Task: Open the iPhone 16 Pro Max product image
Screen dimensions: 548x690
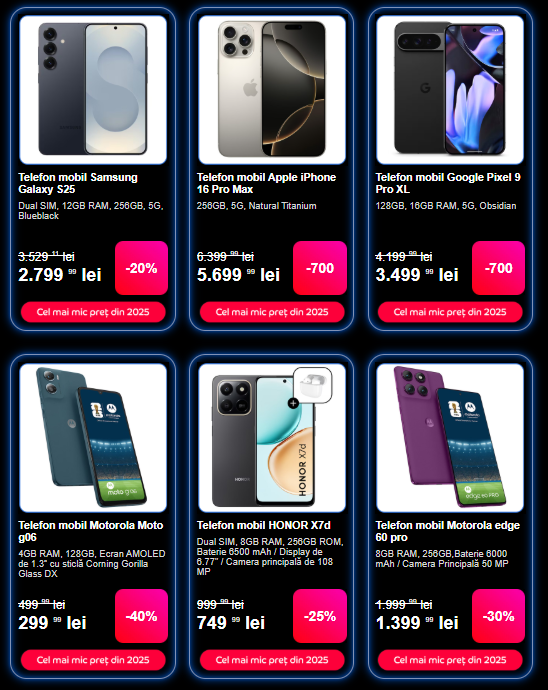Action: (x=272, y=90)
